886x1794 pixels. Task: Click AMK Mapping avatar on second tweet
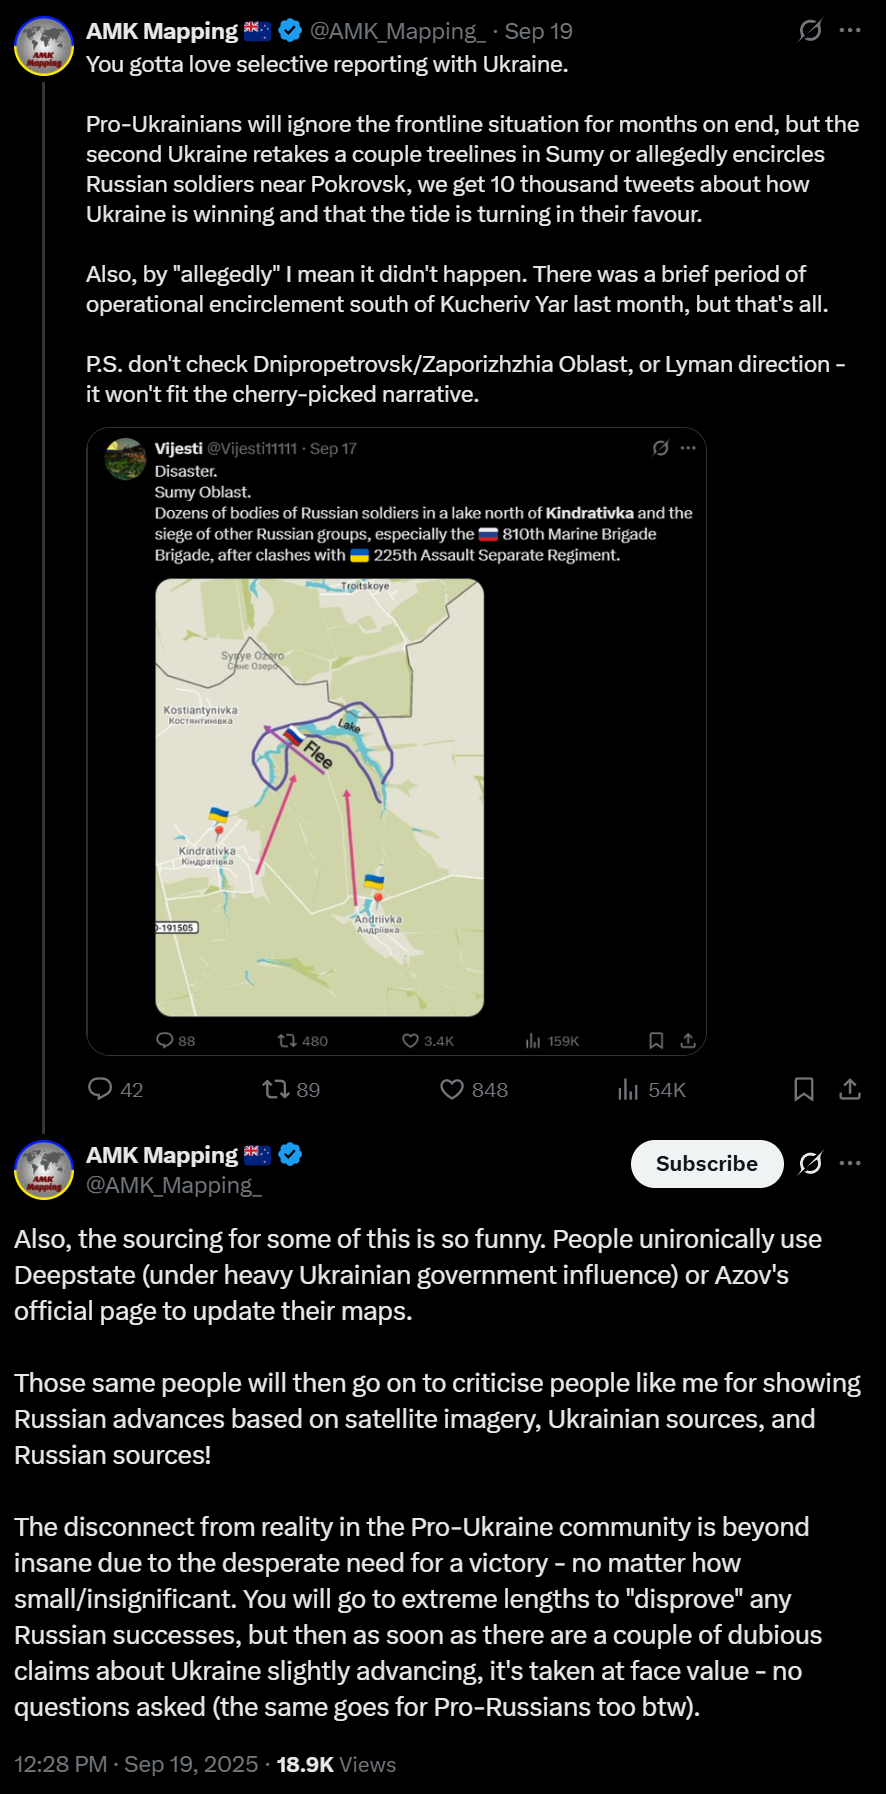(x=44, y=1169)
